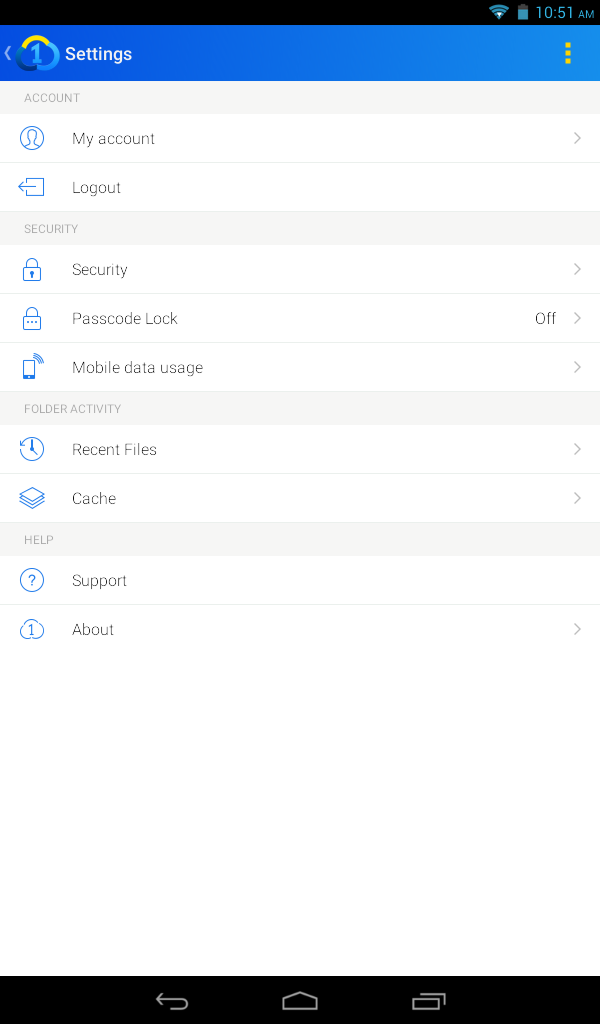Expand the Security row chevron
Viewport: 600px width, 1024px height.
[577, 269]
